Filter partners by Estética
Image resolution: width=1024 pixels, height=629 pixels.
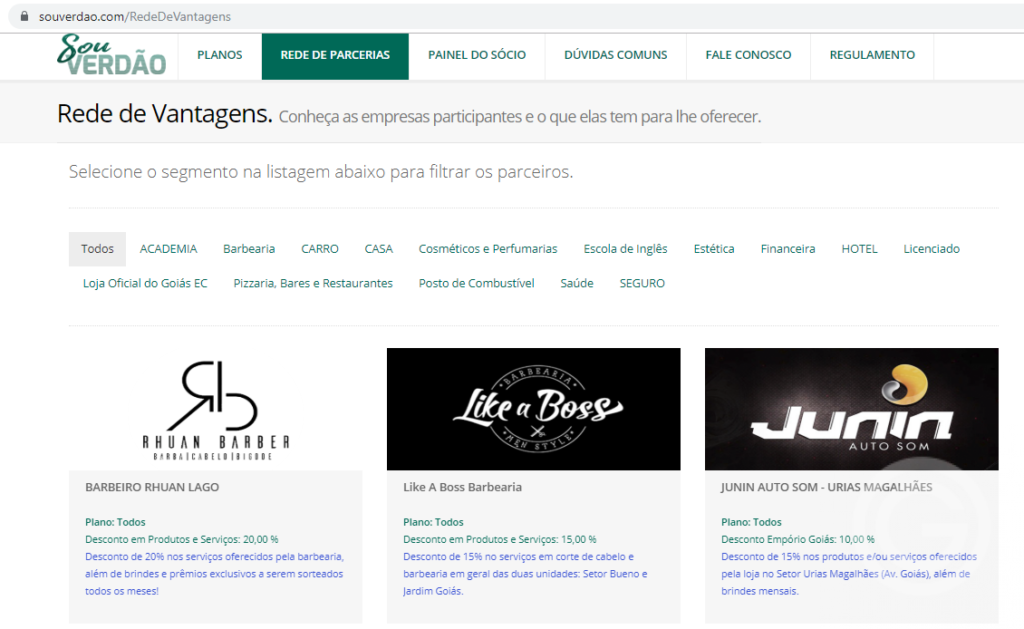[x=714, y=249]
